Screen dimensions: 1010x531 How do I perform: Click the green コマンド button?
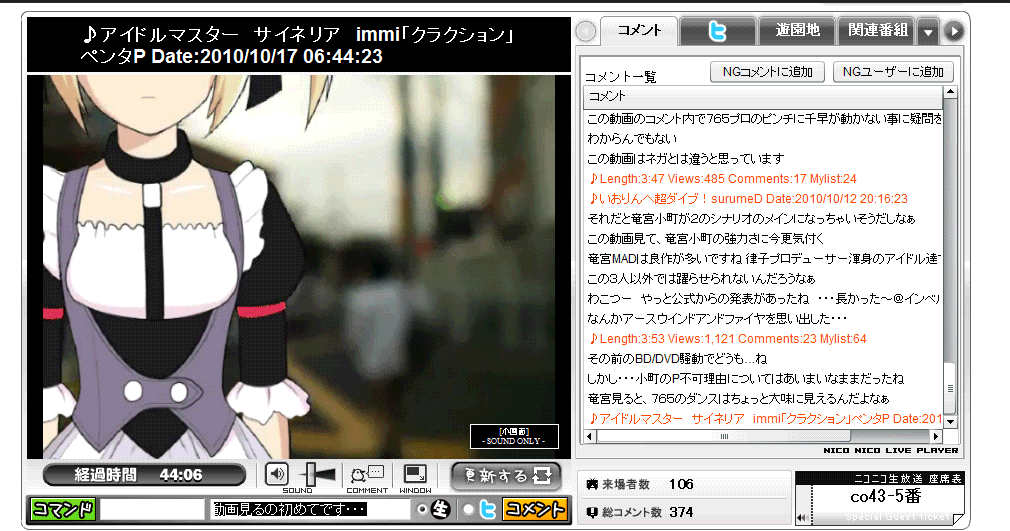pos(63,509)
